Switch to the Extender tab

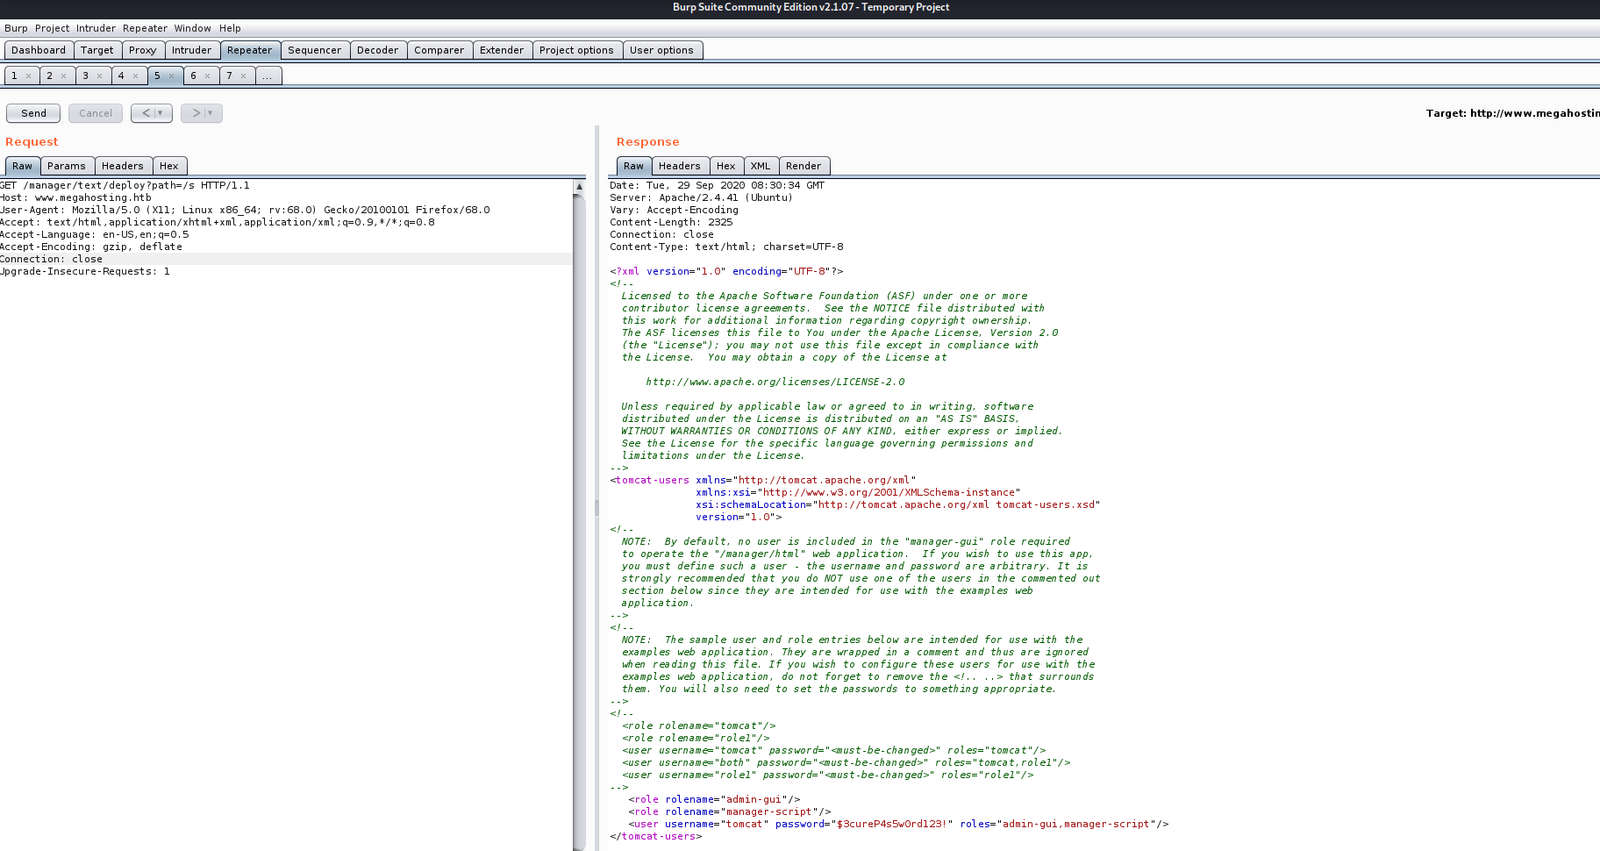click(x=502, y=50)
